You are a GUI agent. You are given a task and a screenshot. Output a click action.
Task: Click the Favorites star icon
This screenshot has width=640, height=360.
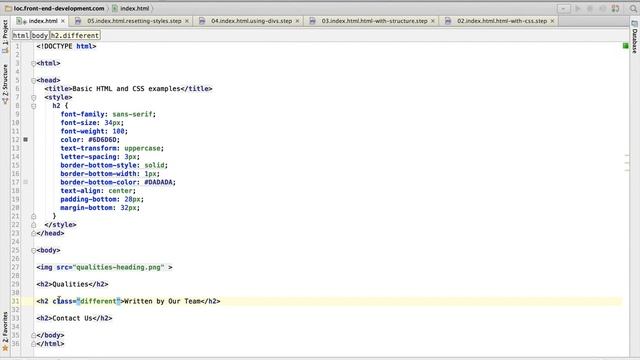pyautogui.click(x=5, y=349)
